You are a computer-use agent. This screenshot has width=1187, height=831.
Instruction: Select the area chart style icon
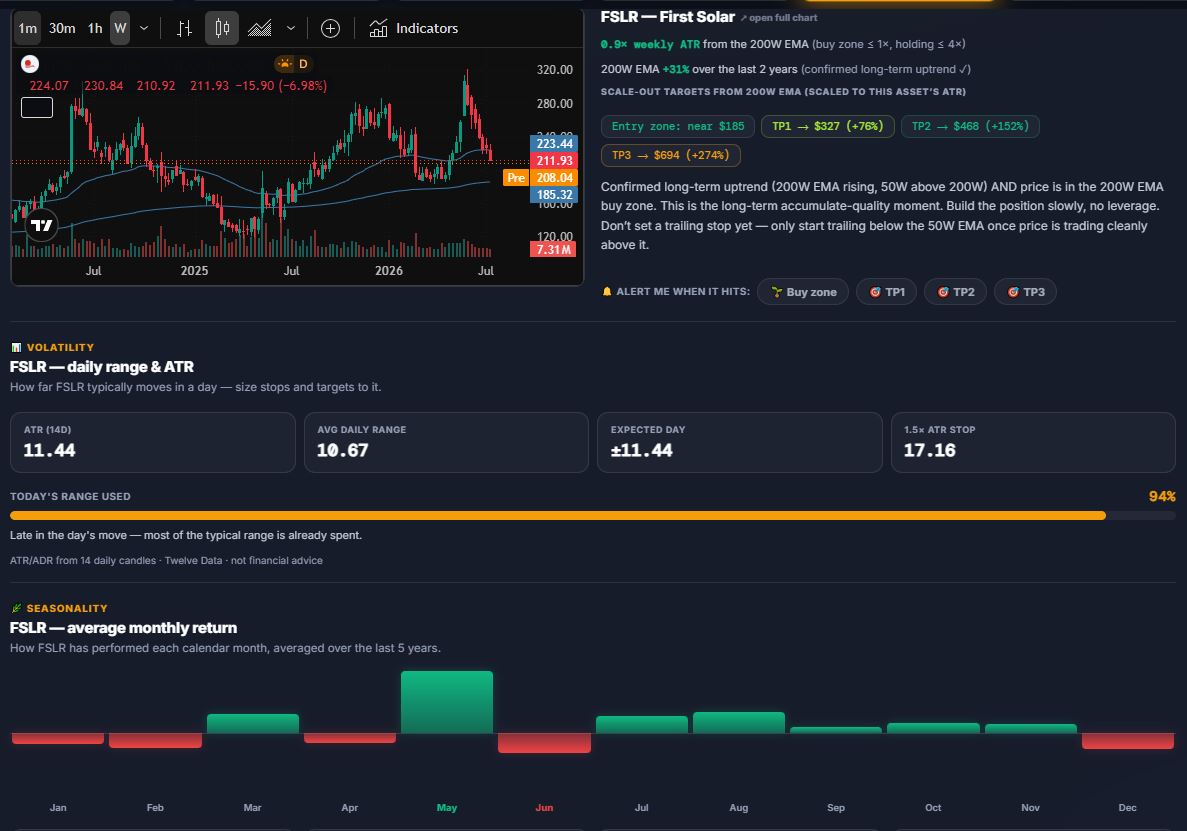pos(260,29)
